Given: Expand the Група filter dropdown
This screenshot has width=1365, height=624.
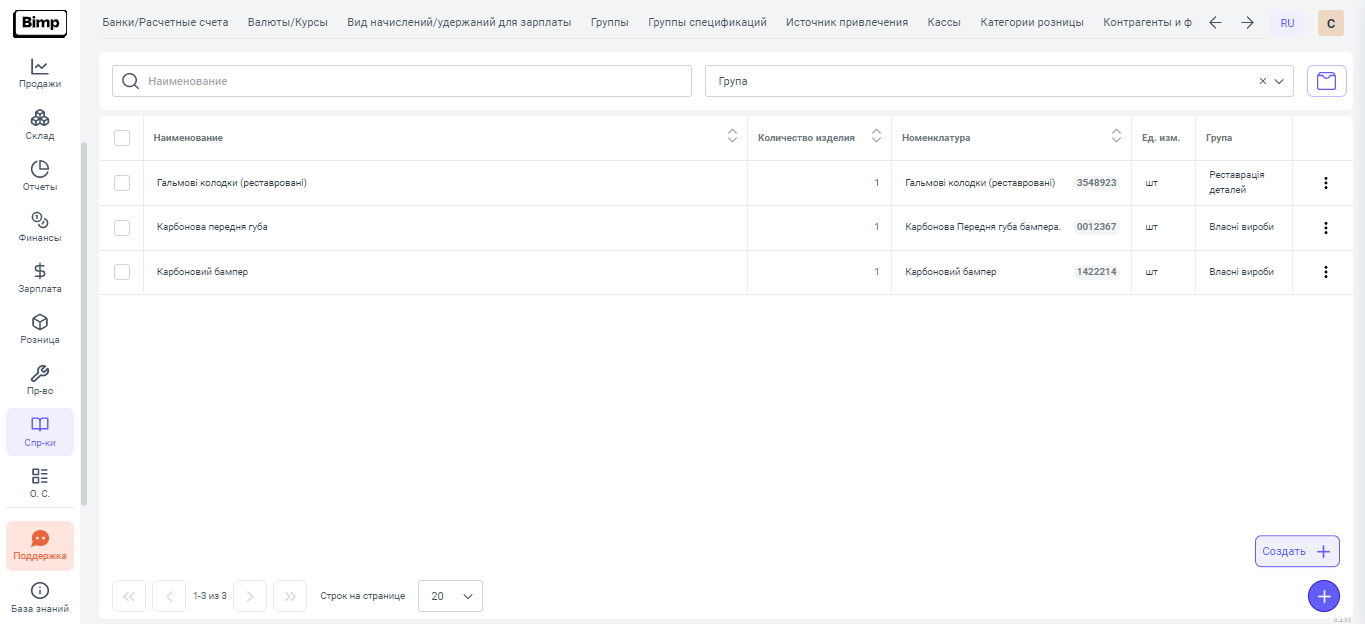Looking at the screenshot, I should point(1279,81).
